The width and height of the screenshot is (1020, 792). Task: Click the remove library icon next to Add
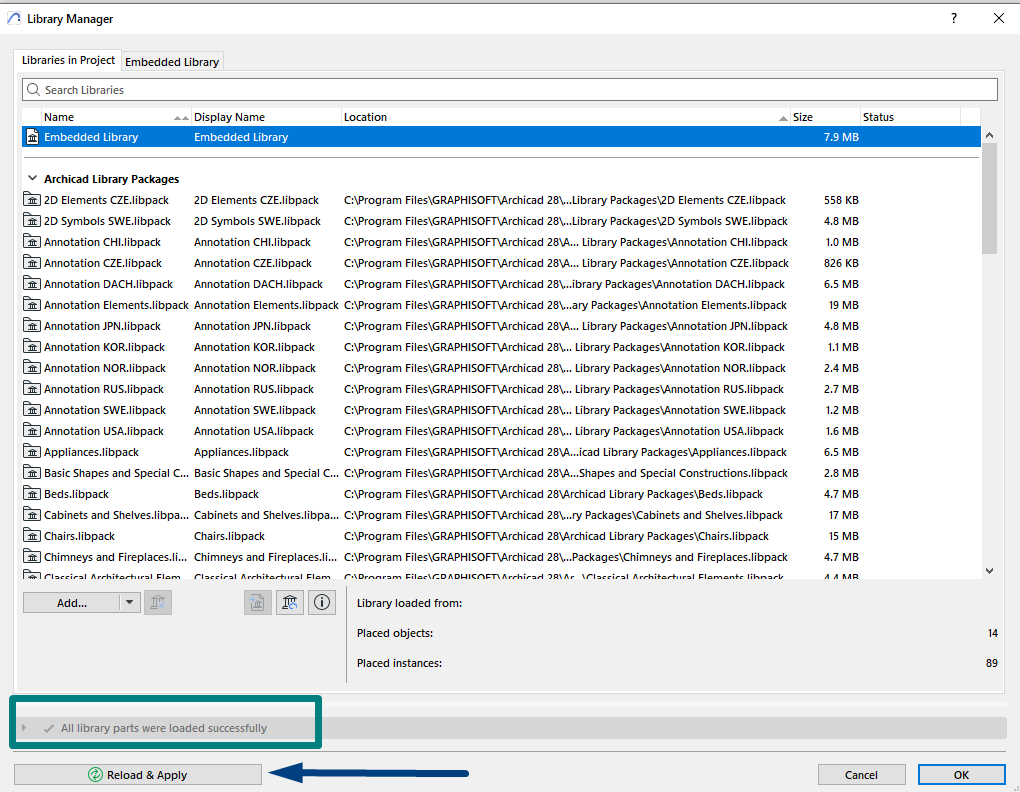click(x=157, y=603)
